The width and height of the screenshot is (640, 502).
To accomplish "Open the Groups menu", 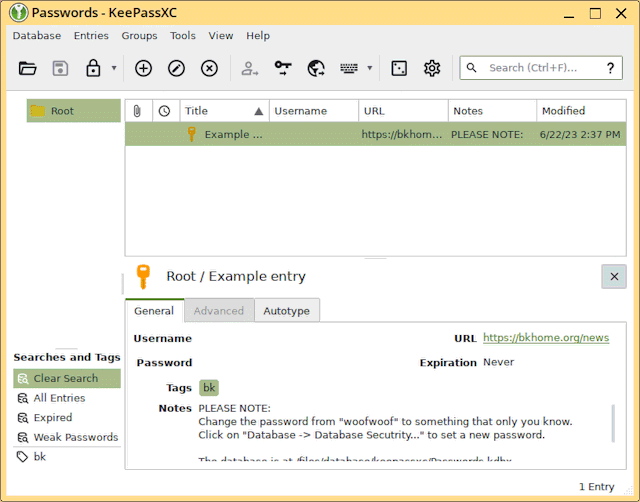I will [139, 36].
